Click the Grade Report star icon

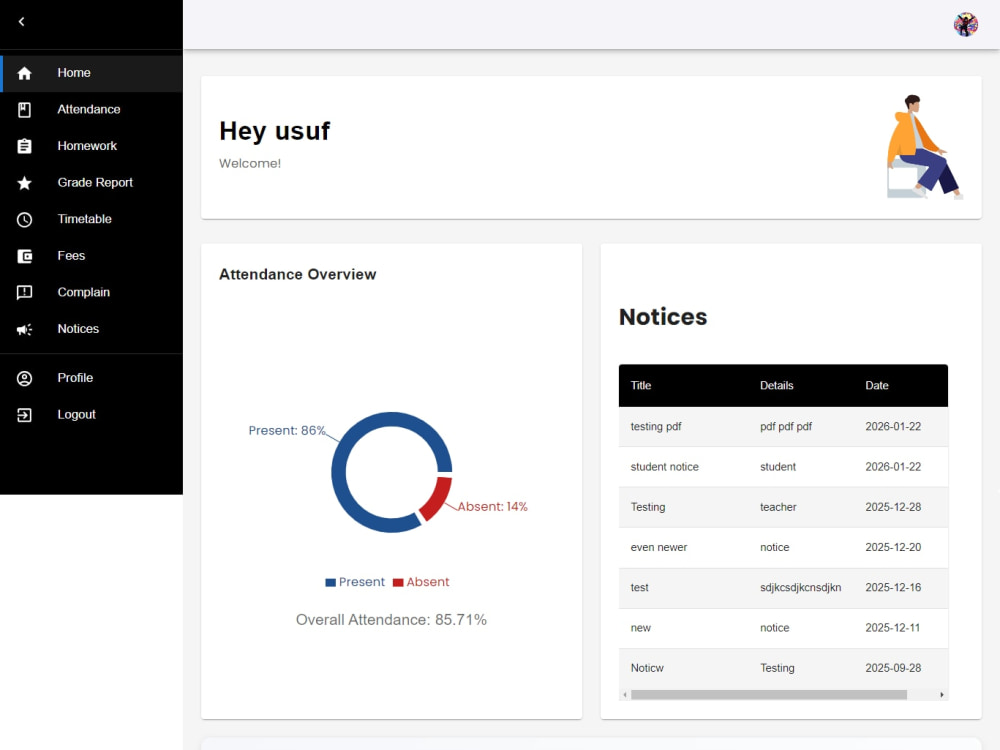(x=24, y=183)
